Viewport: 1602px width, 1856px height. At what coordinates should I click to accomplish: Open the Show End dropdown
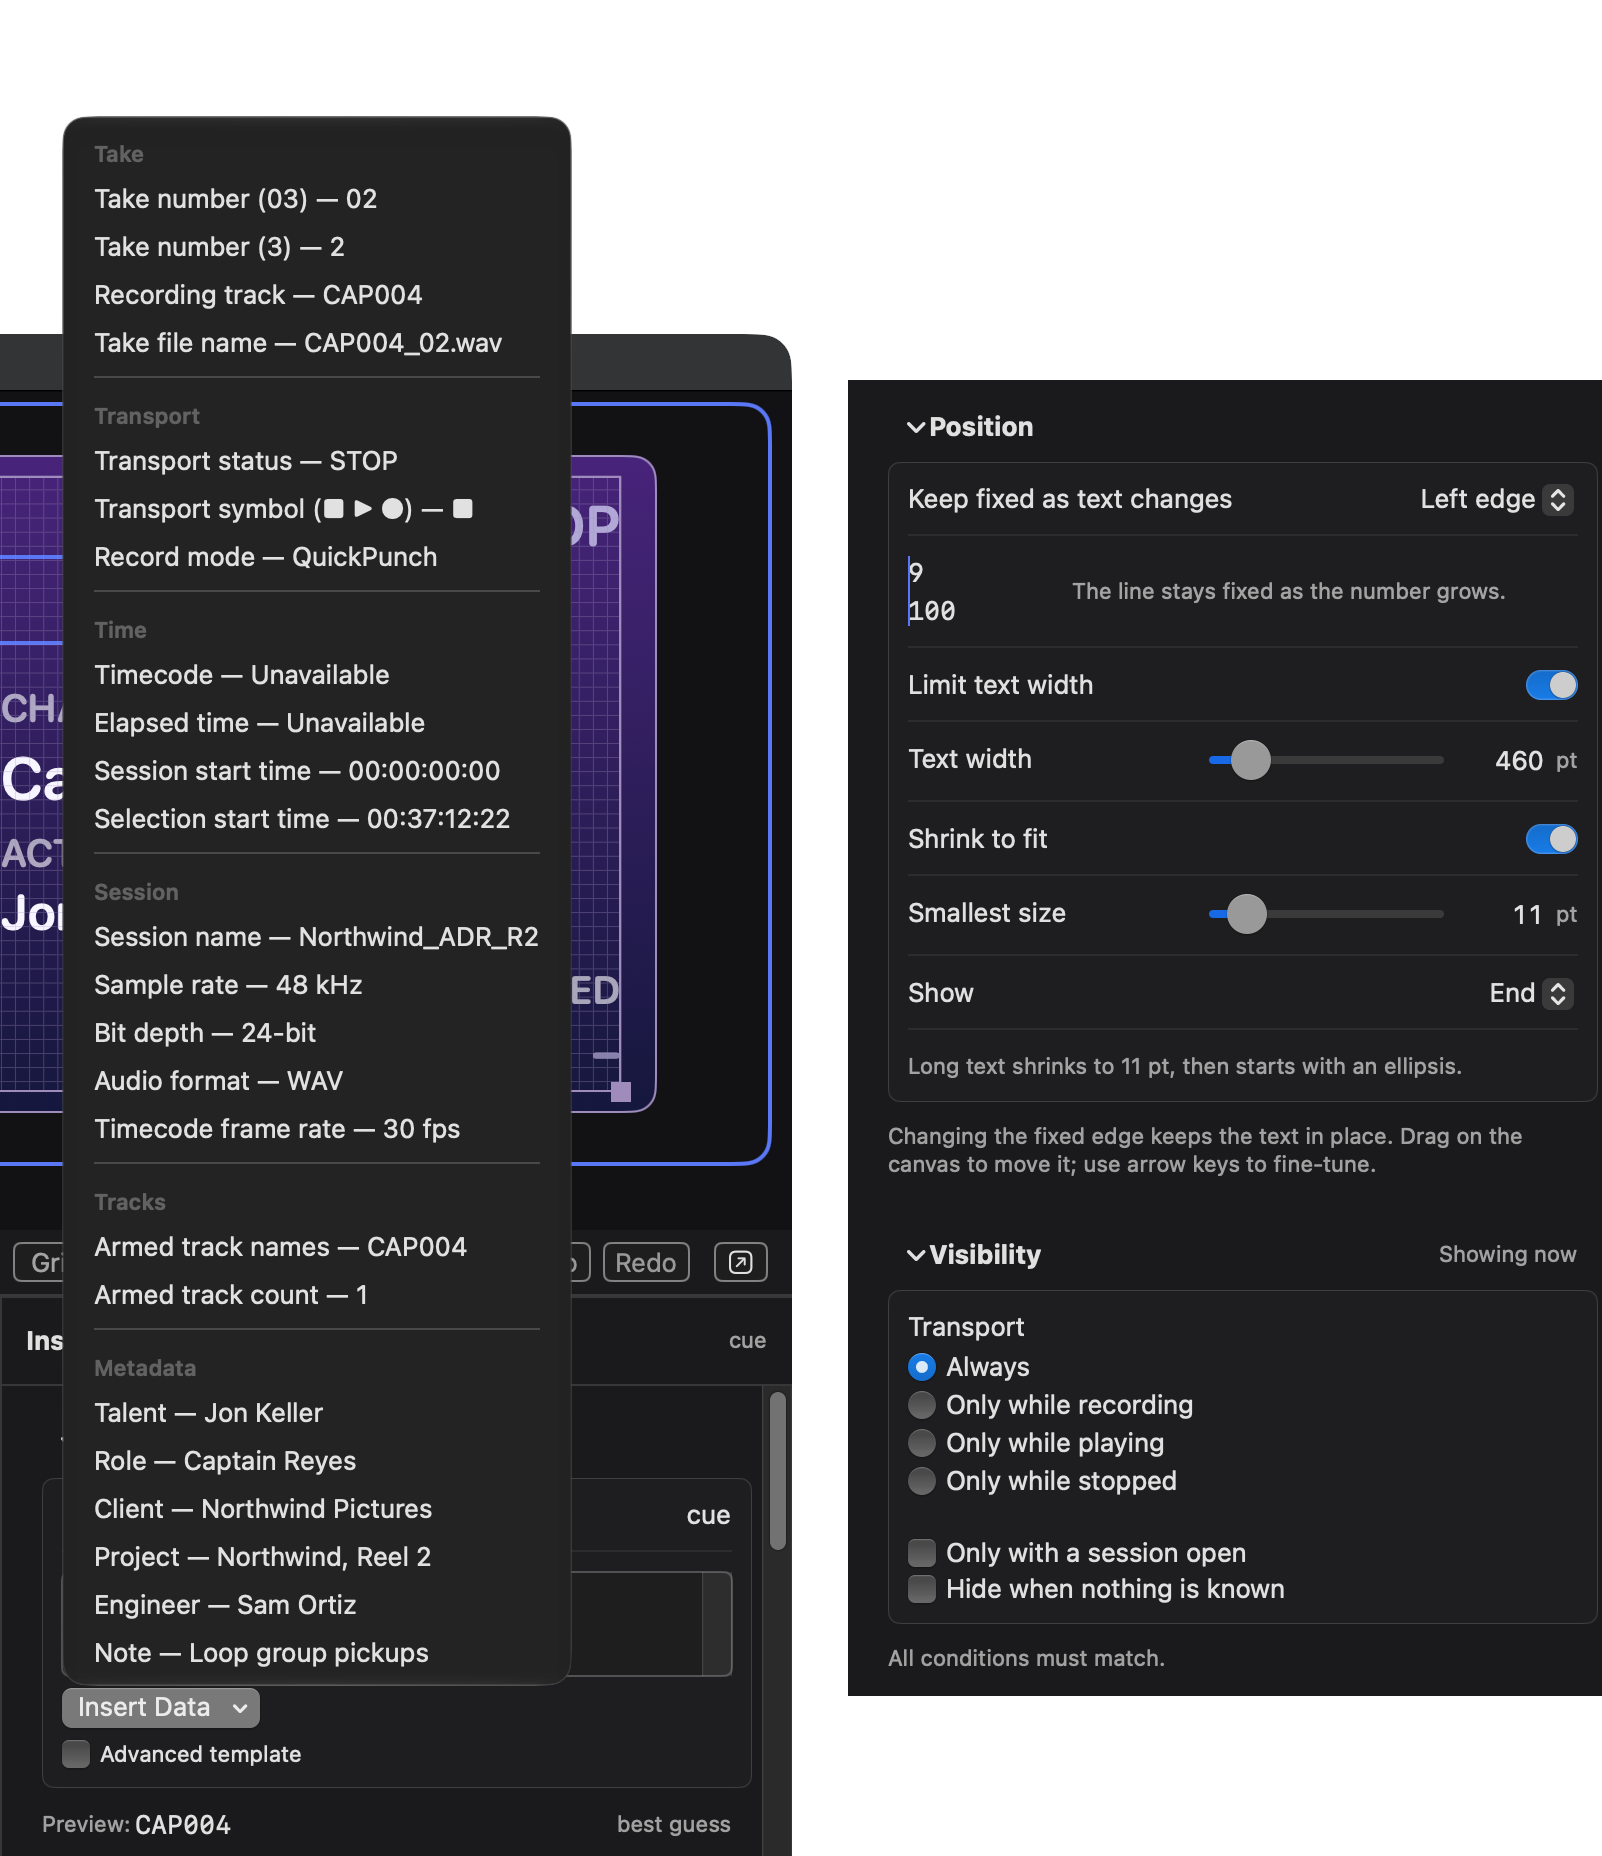click(x=1530, y=993)
